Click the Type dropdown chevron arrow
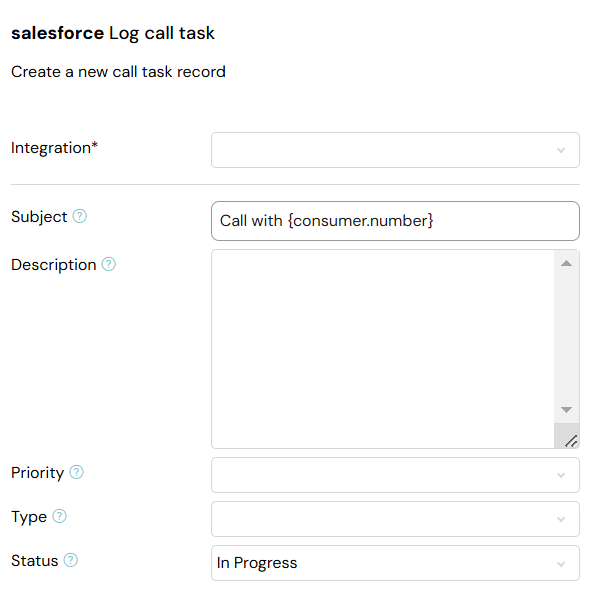 click(x=561, y=520)
